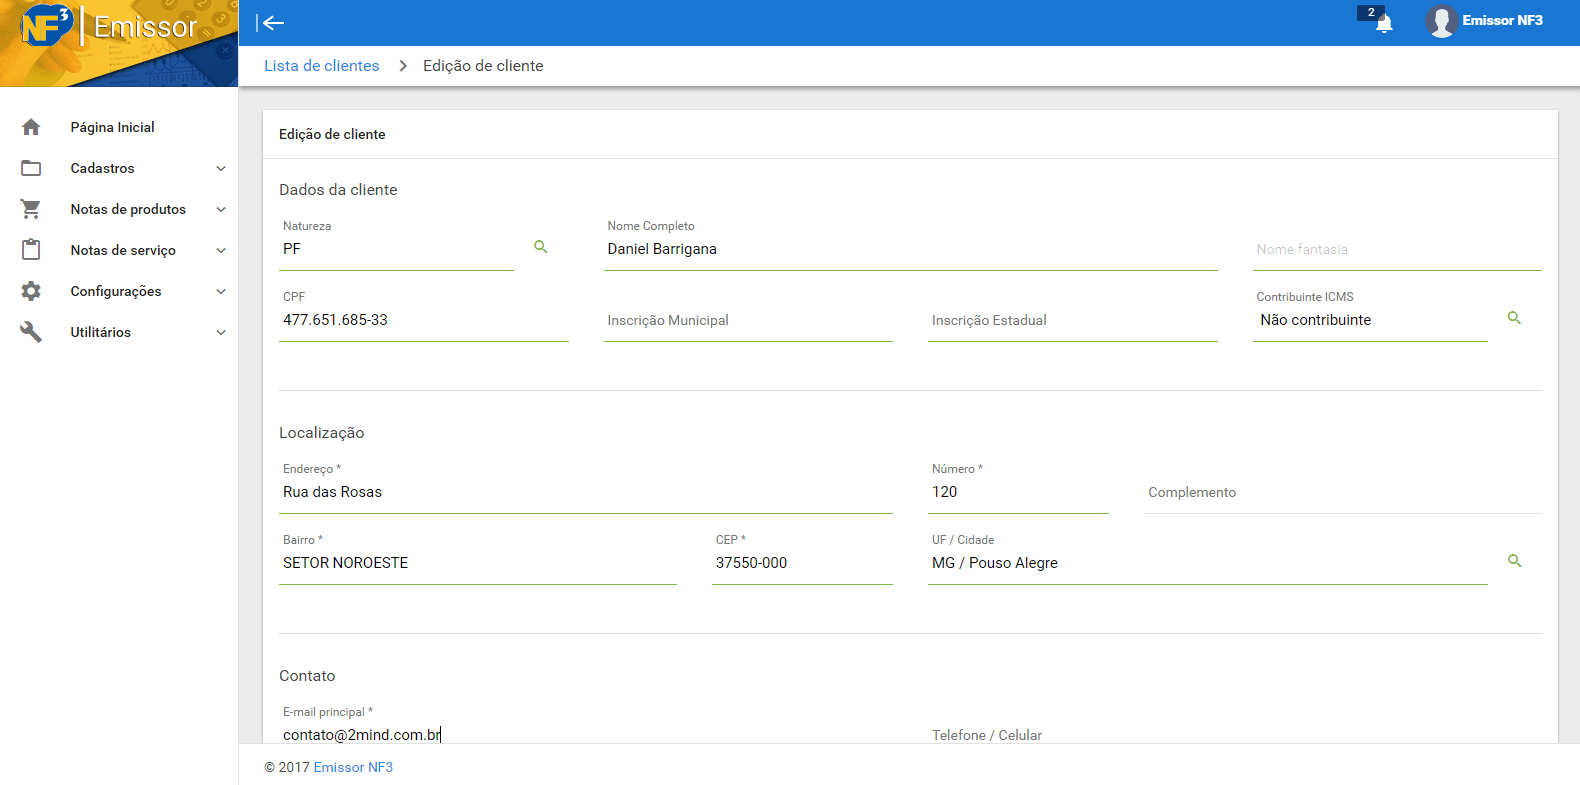Image resolution: width=1580 pixels, height=785 pixels.
Task: Open the Utilitários sidebar menu
Action: click(100, 332)
